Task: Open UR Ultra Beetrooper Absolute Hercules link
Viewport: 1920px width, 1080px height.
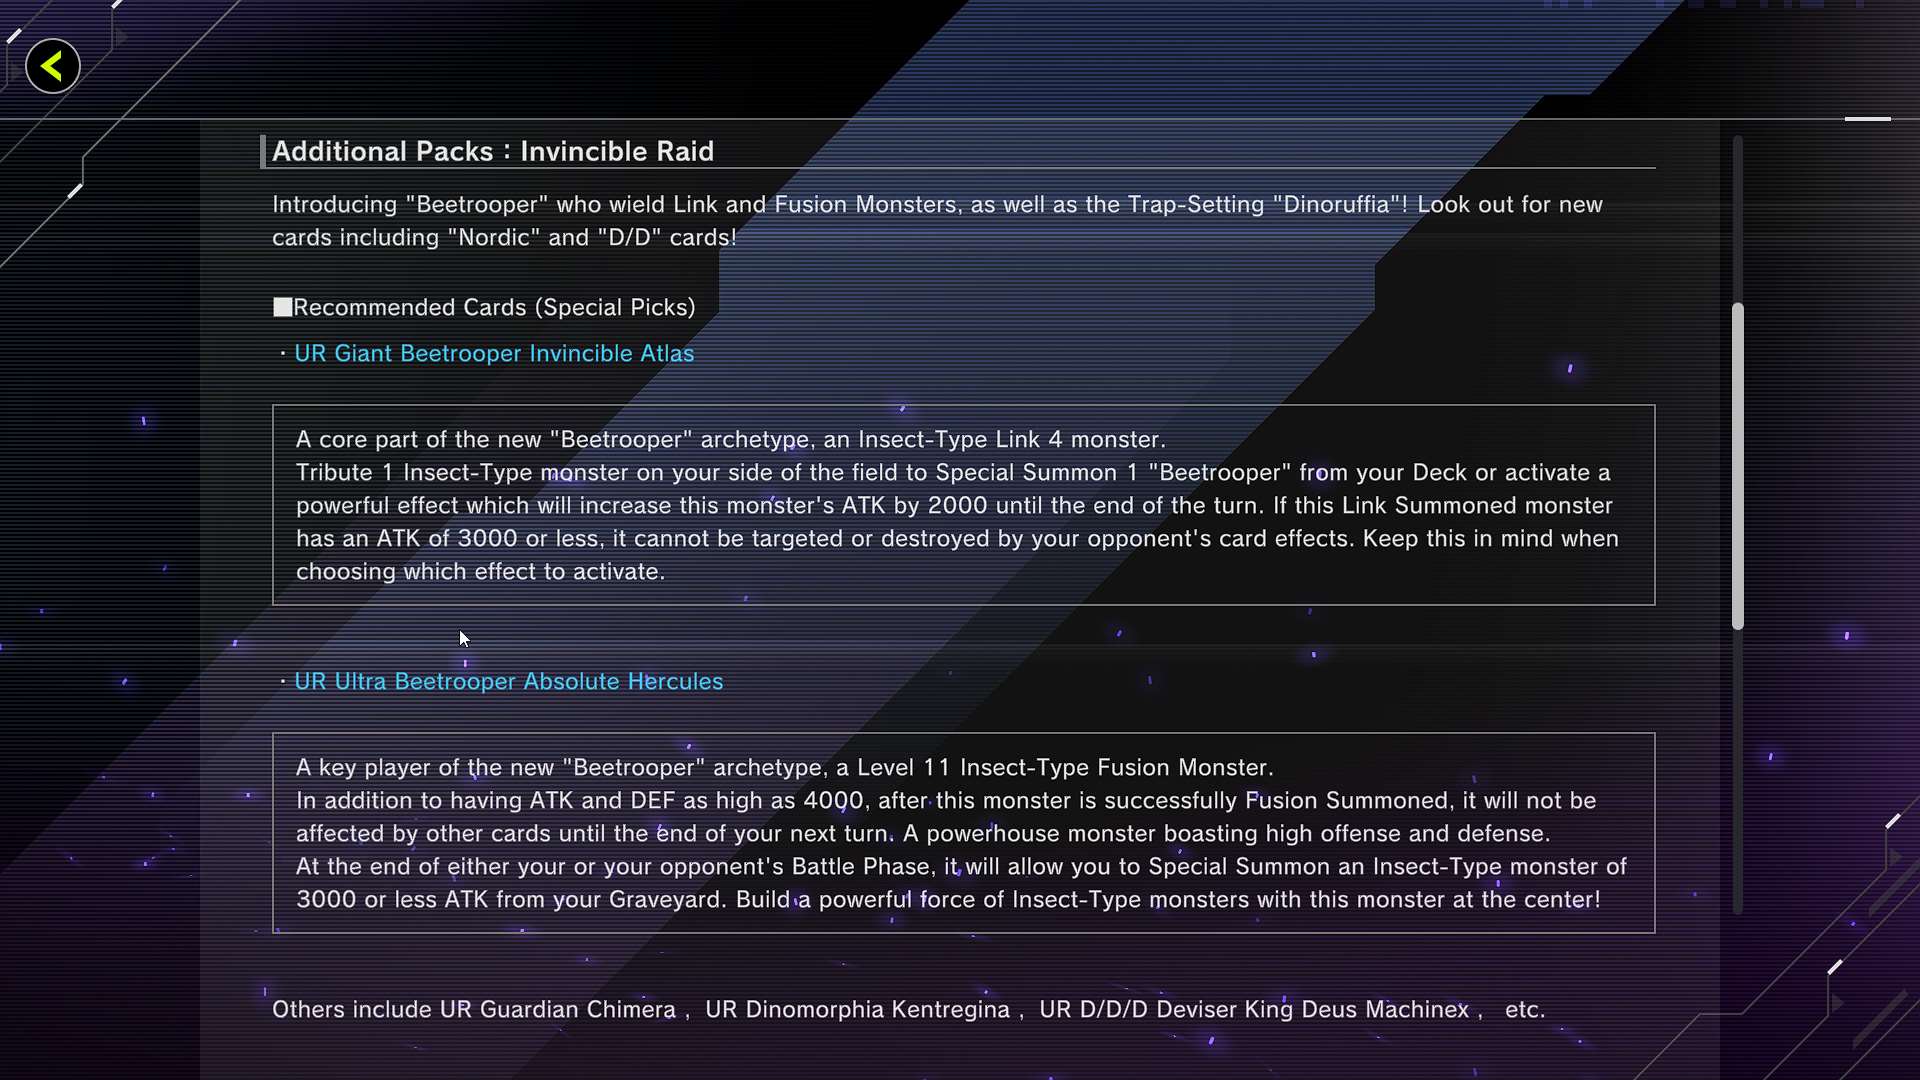Action: coord(508,682)
